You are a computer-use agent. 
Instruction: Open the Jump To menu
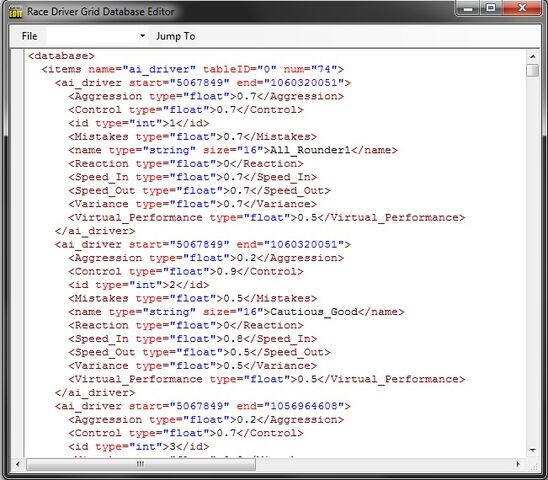pos(175,36)
